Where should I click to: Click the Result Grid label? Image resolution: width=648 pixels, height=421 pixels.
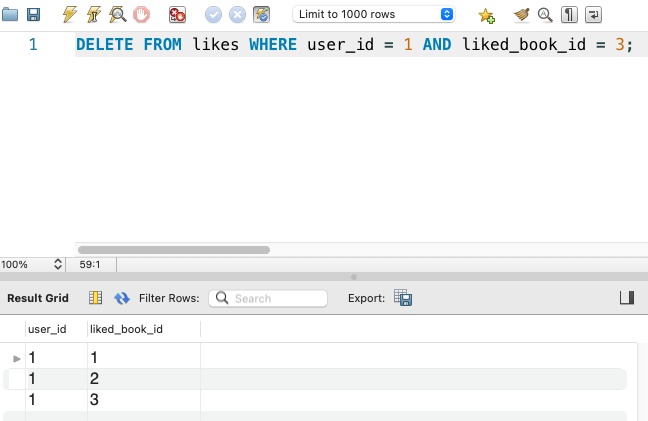tap(38, 298)
